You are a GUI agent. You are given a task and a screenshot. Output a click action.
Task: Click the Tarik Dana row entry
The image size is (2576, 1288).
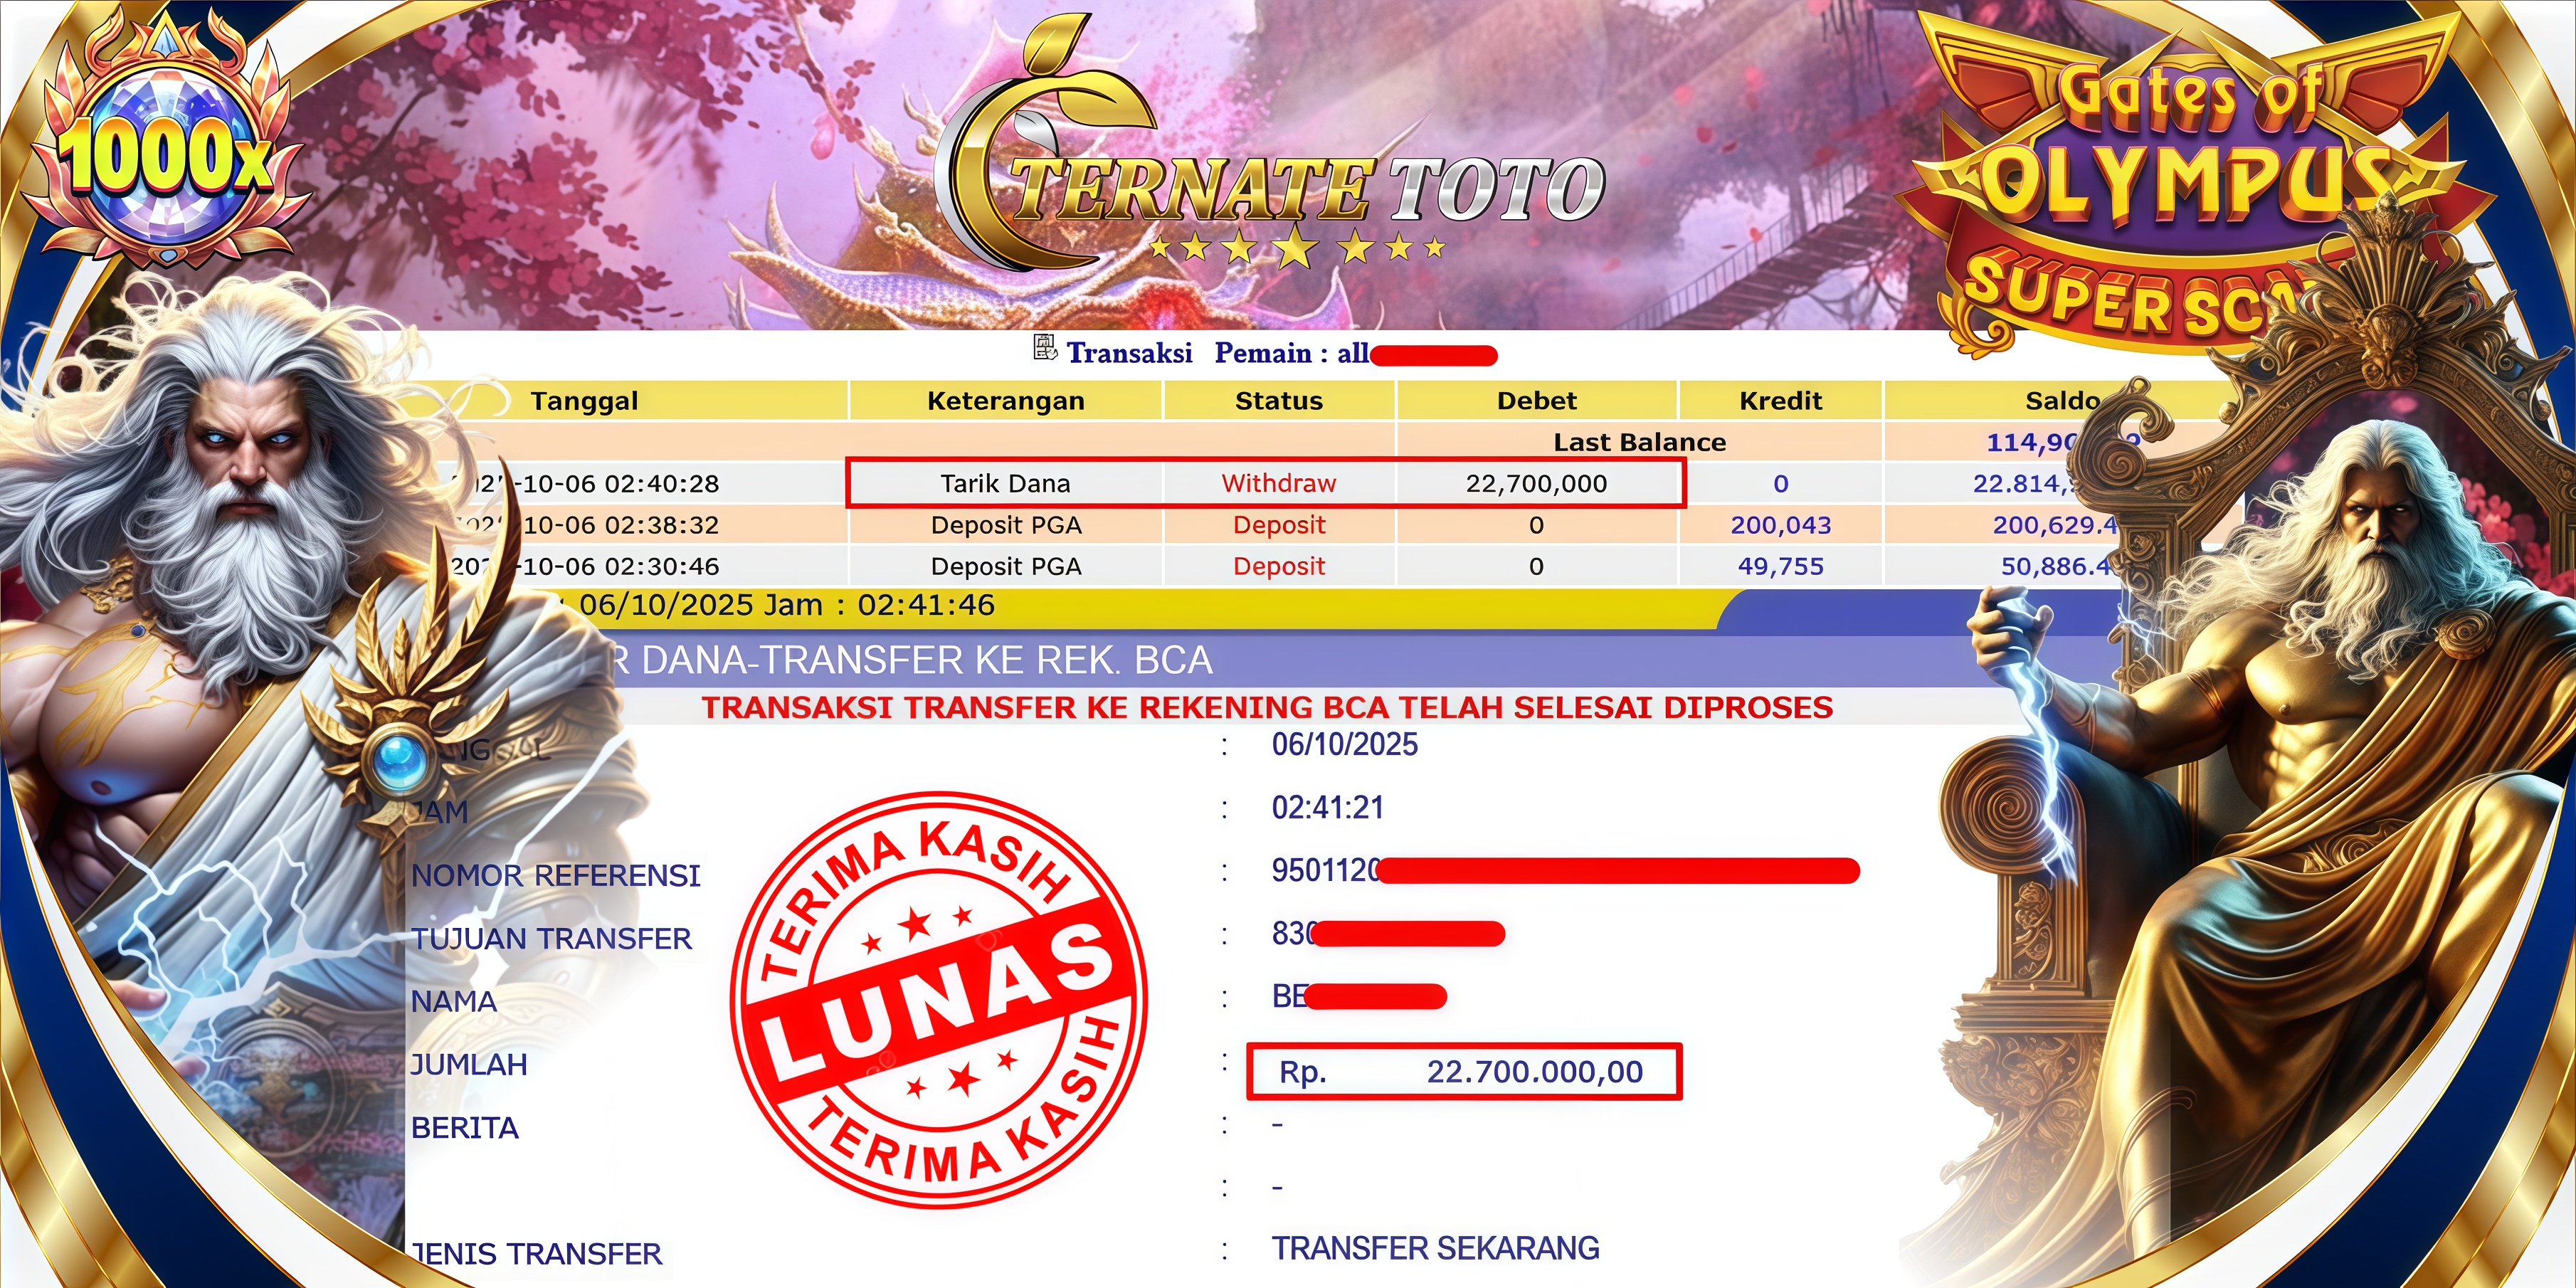1005,484
